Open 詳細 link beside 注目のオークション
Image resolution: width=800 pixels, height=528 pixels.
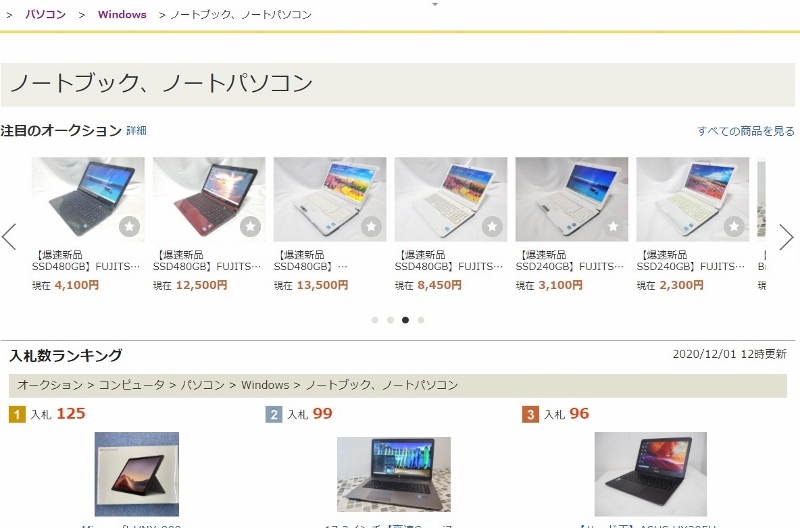click(136, 131)
